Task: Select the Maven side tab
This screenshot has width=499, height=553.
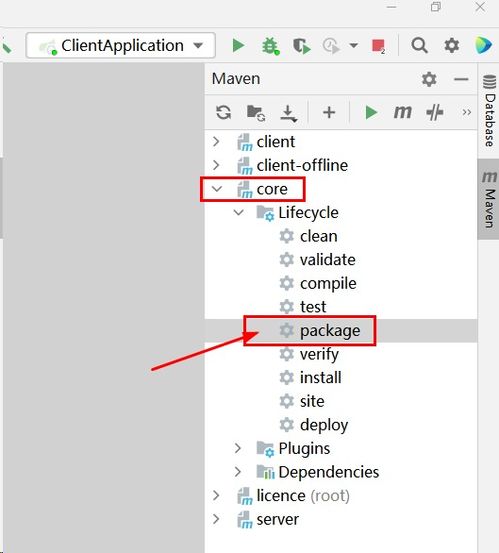Action: (x=489, y=200)
